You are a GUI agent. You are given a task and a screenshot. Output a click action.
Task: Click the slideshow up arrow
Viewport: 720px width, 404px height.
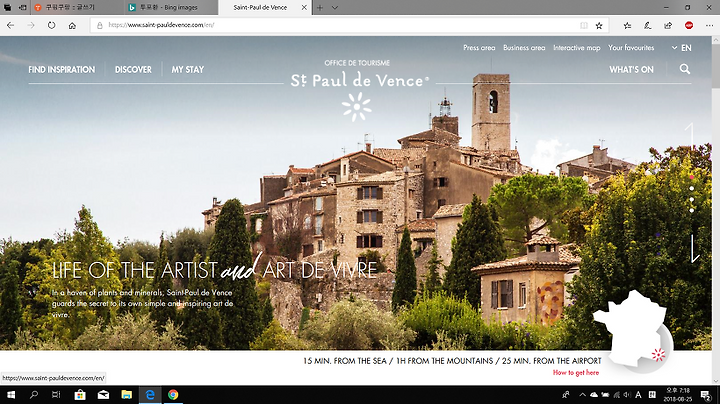click(x=690, y=136)
